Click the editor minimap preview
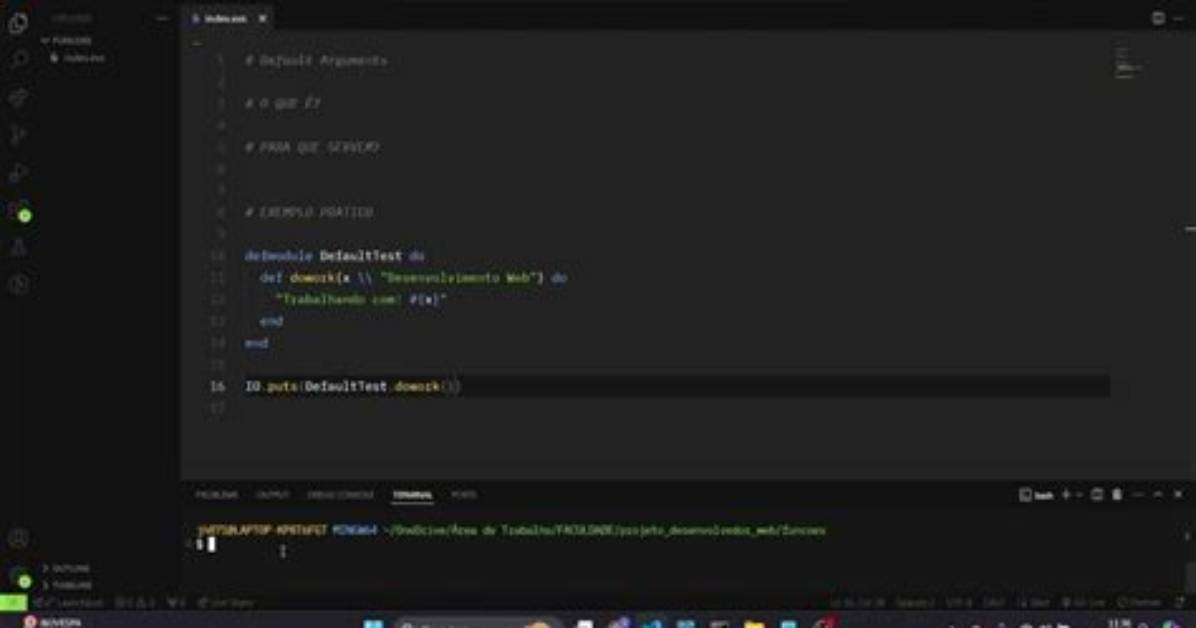 coord(1128,63)
